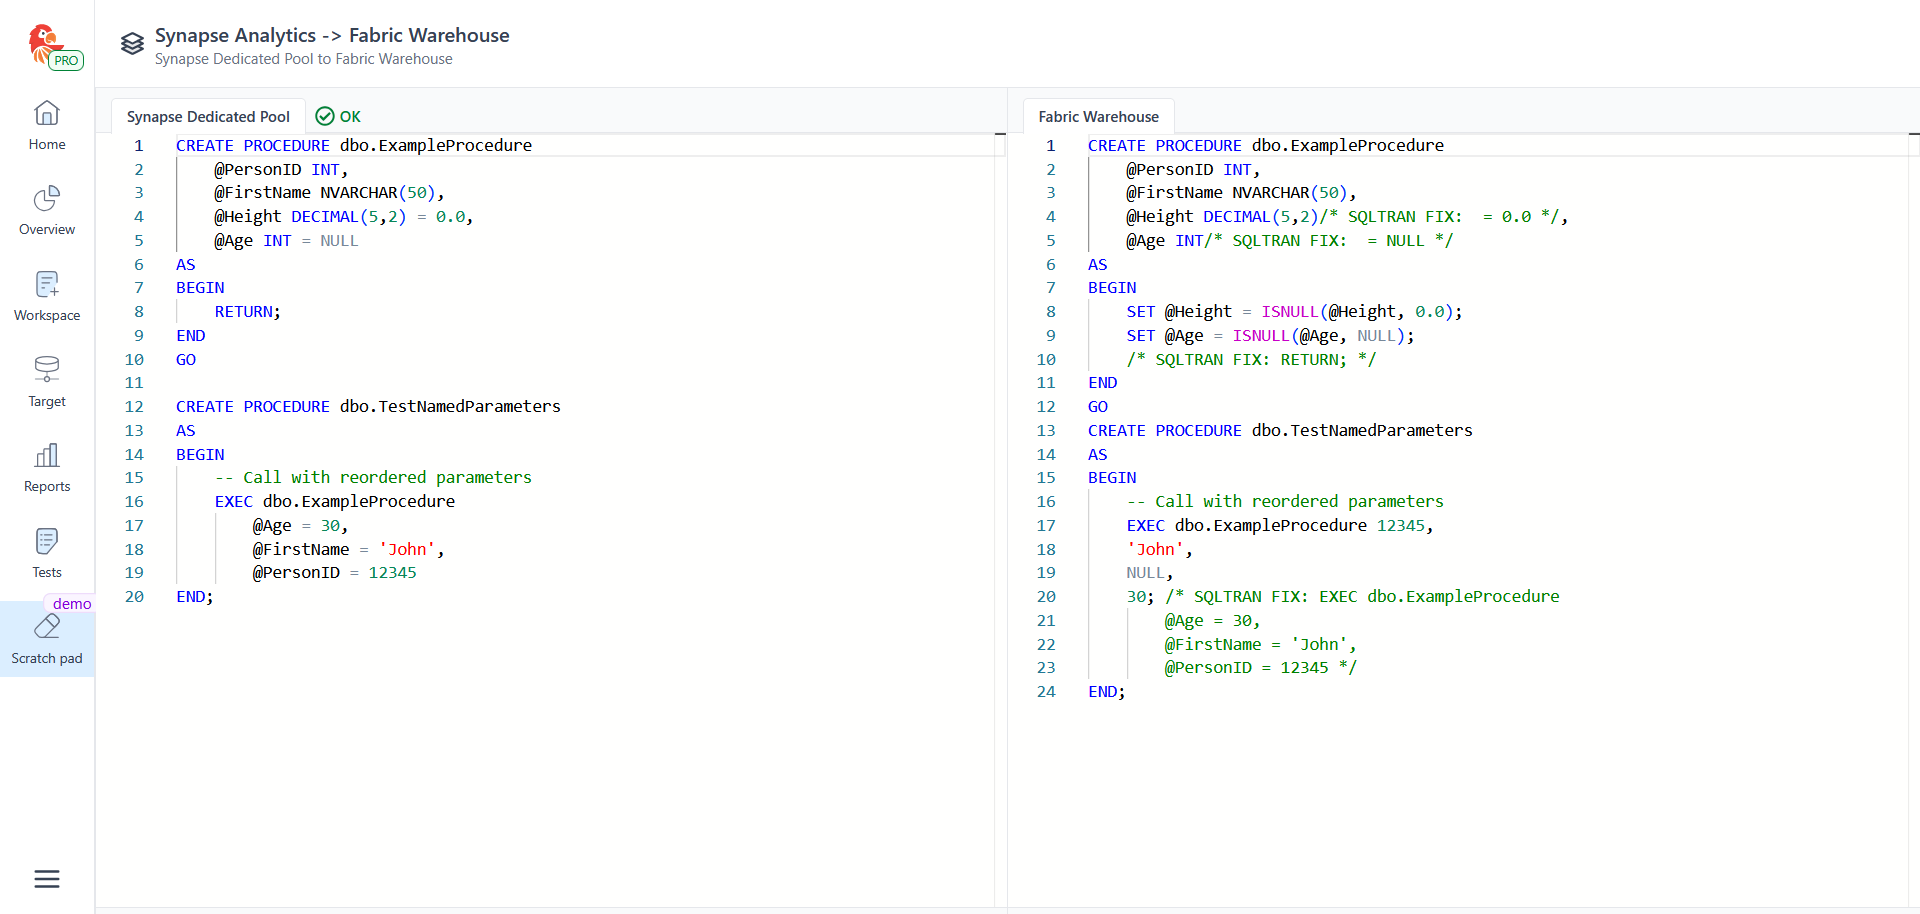
Task: Open the Tests checklist icon
Action: (47, 542)
